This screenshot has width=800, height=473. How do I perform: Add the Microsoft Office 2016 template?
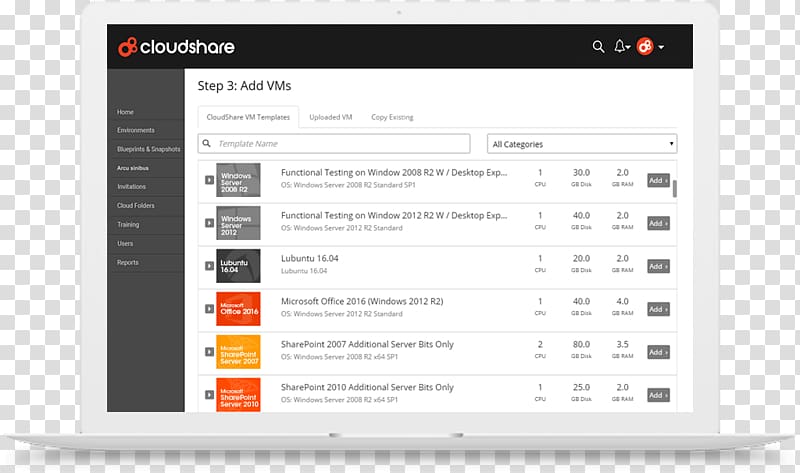coord(658,309)
